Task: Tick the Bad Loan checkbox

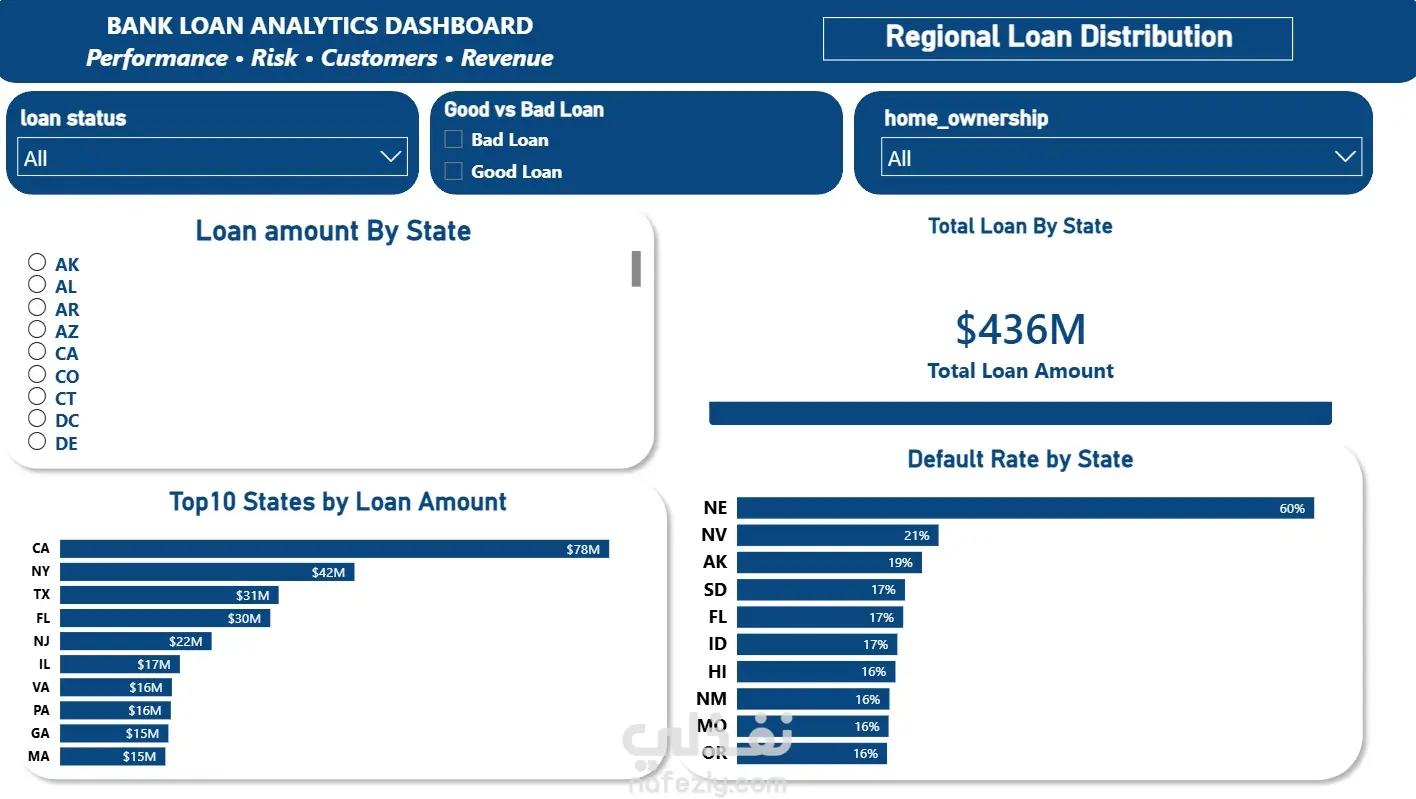Action: [453, 139]
